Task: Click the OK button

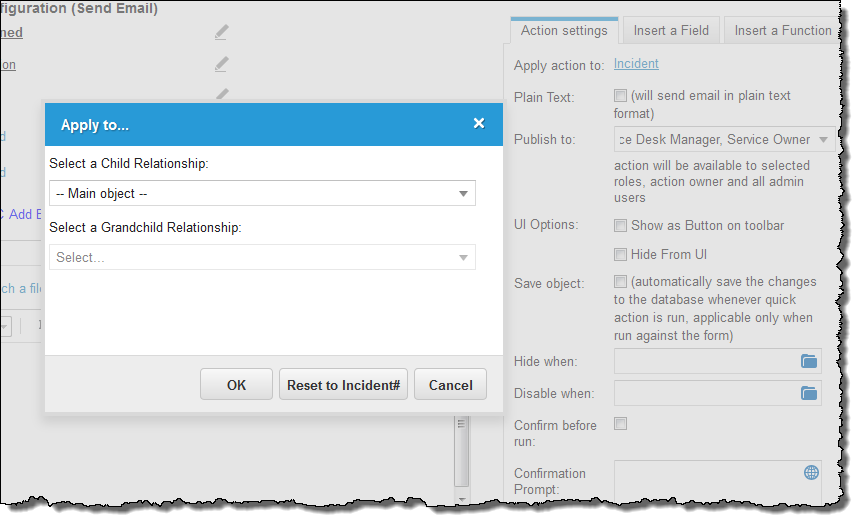Action: (236, 384)
